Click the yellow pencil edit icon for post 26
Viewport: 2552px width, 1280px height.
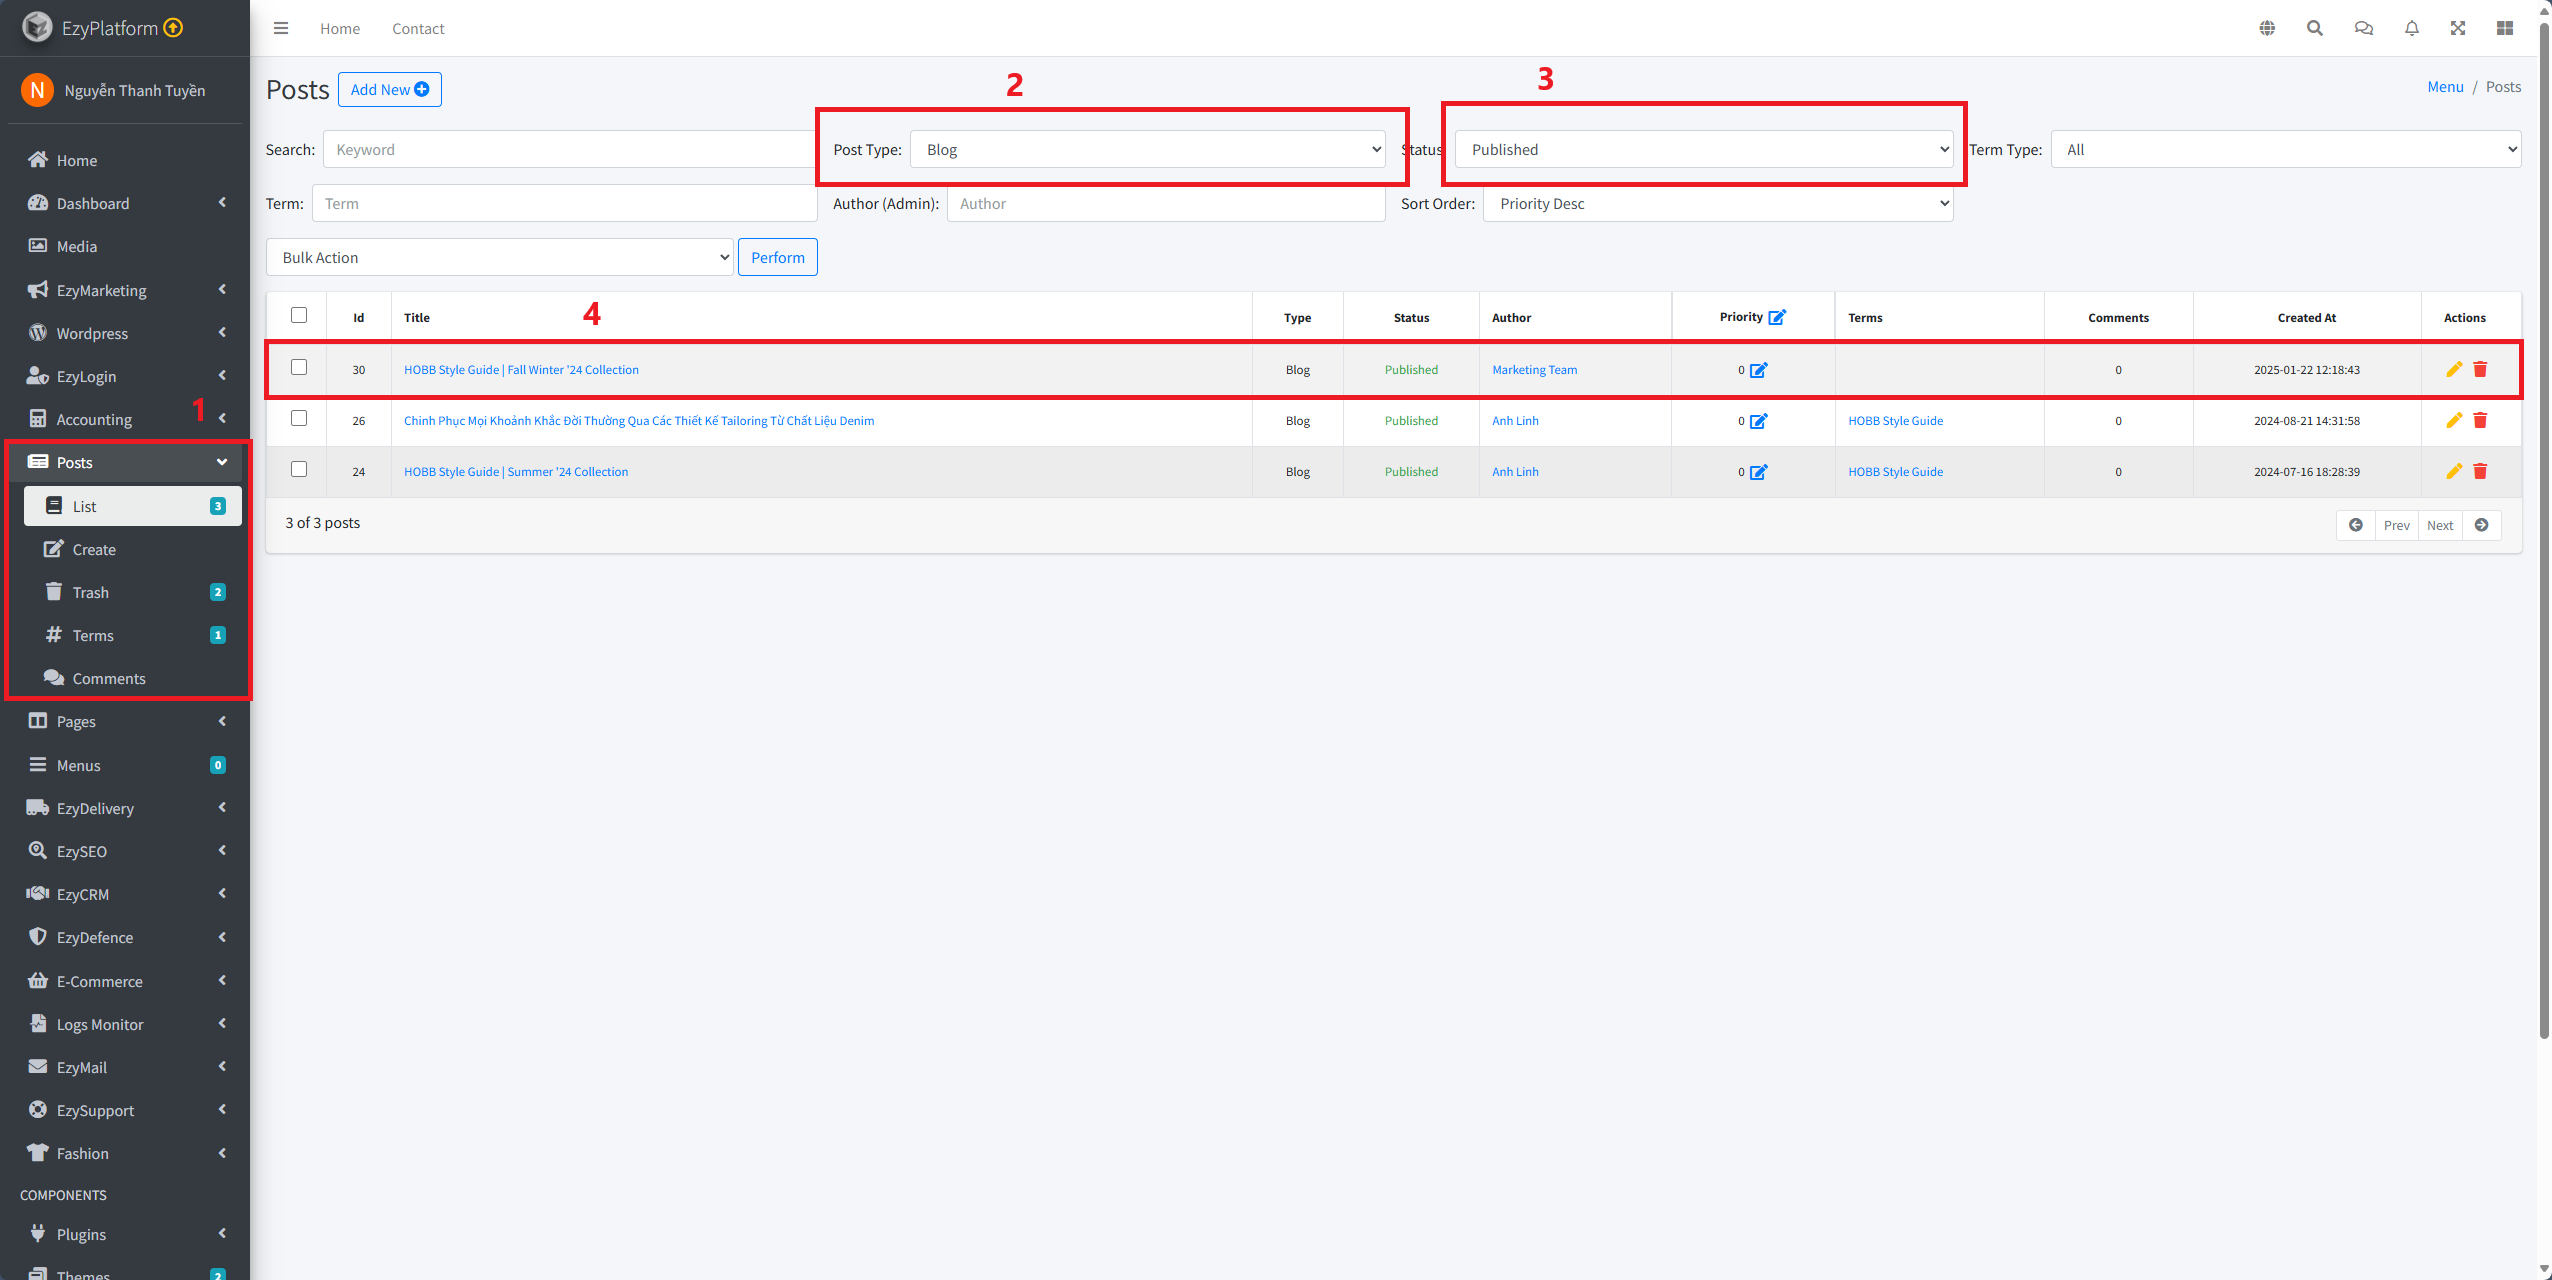coord(2453,420)
